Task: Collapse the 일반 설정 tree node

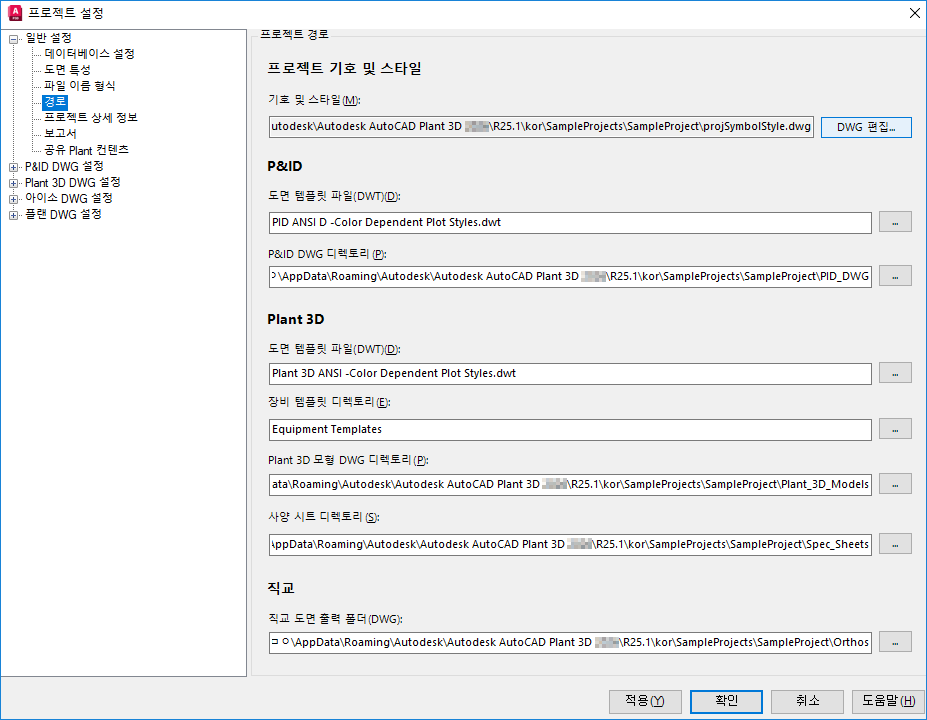Action: click(x=13, y=40)
